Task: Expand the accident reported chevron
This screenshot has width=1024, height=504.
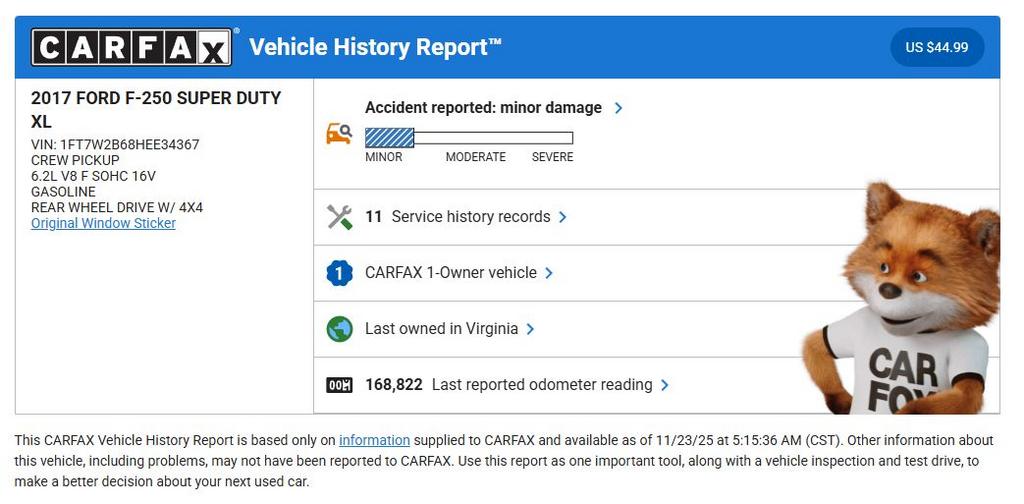Action: [x=618, y=108]
